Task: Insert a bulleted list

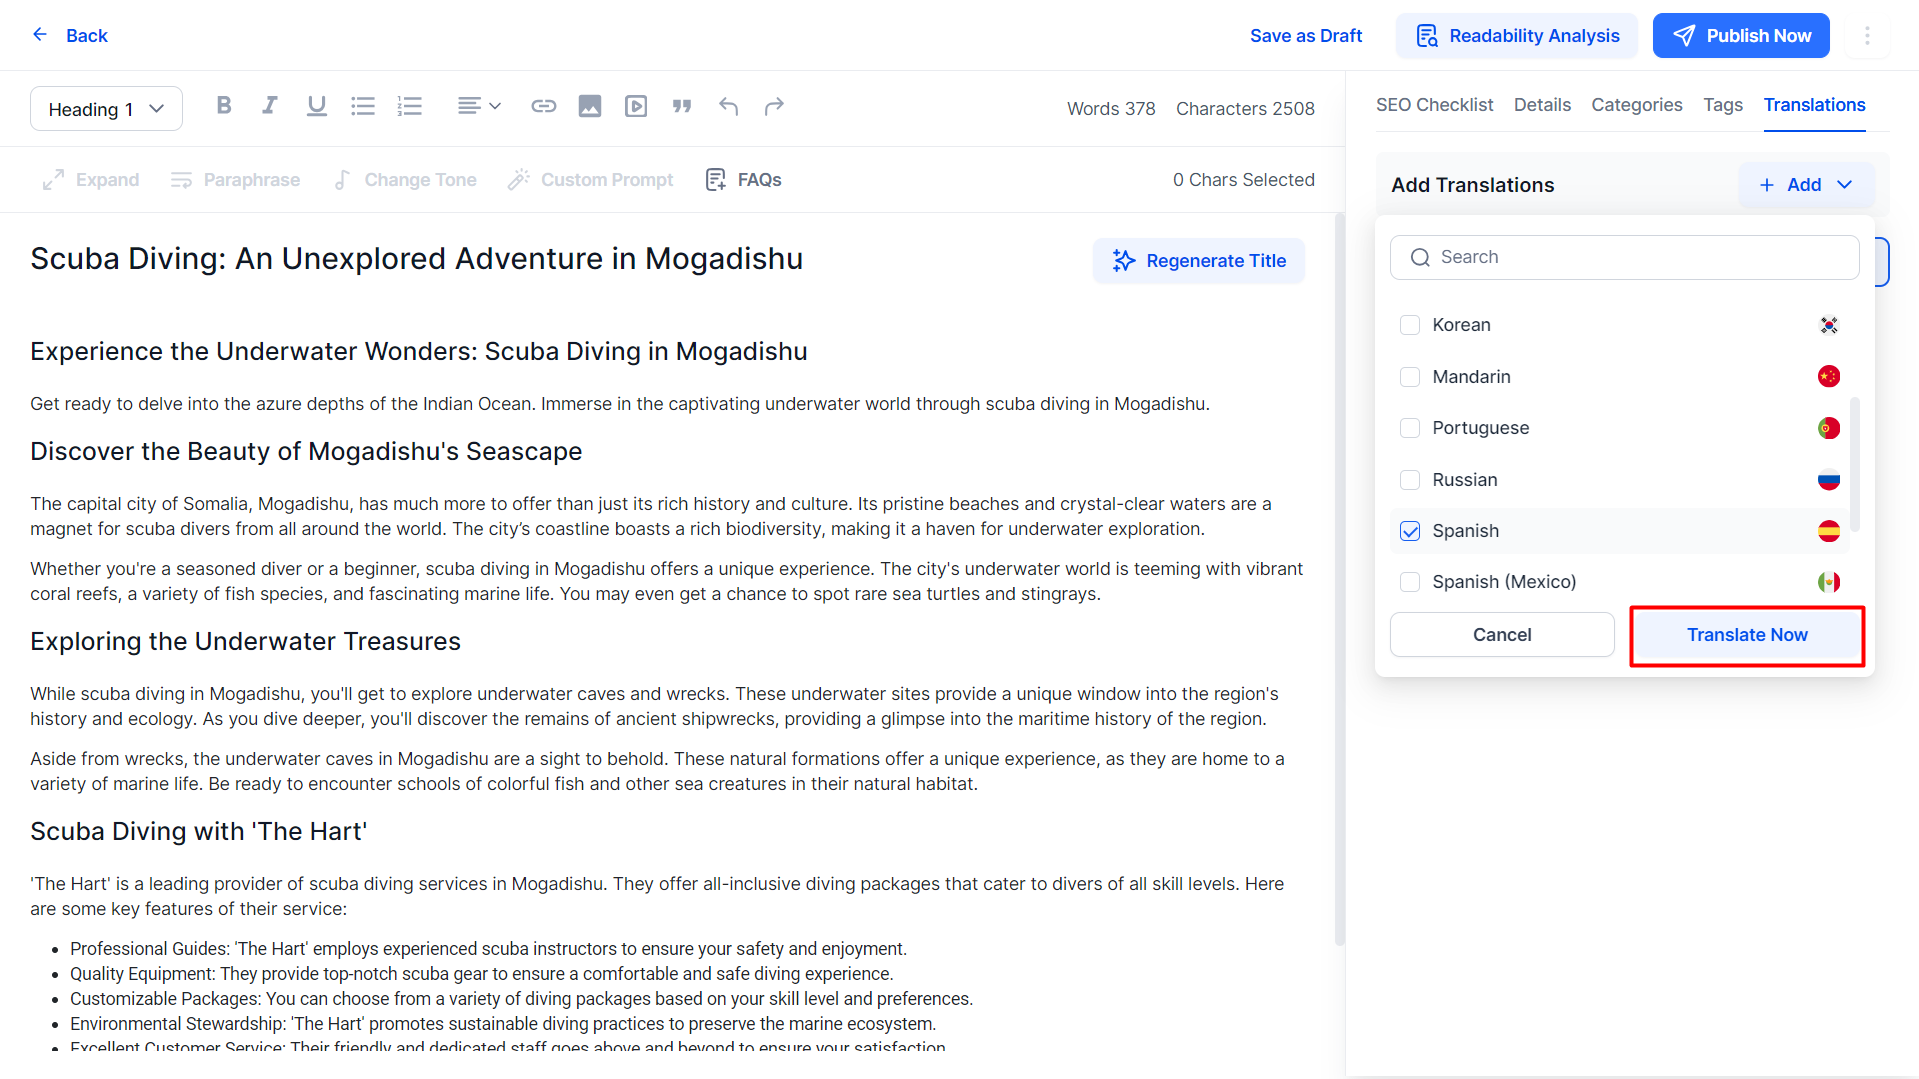Action: [363, 105]
